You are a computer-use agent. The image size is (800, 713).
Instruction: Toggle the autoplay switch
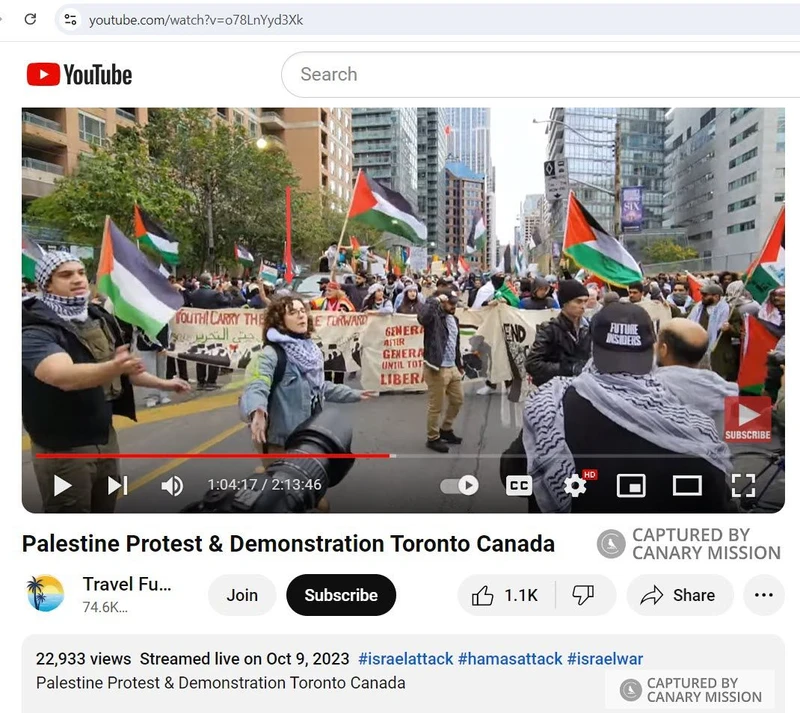click(459, 485)
